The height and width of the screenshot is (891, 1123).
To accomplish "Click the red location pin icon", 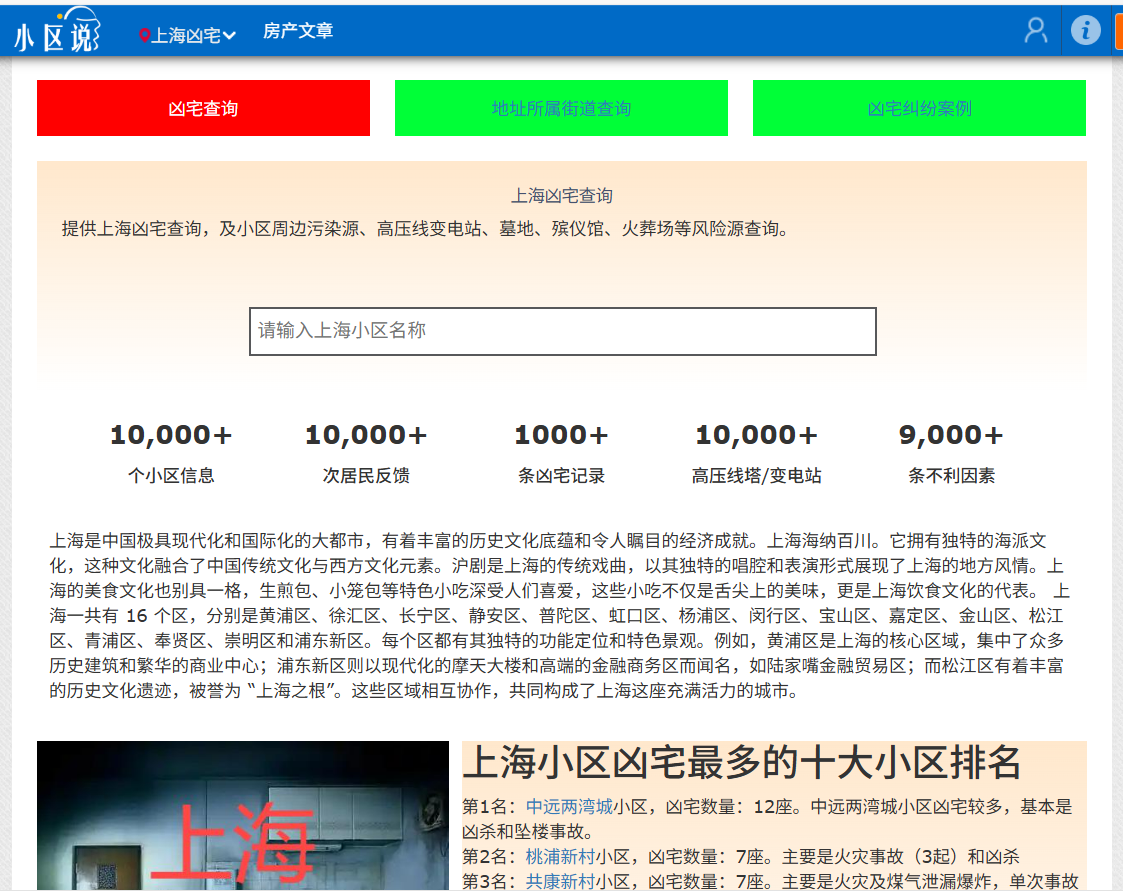I will tap(144, 36).
